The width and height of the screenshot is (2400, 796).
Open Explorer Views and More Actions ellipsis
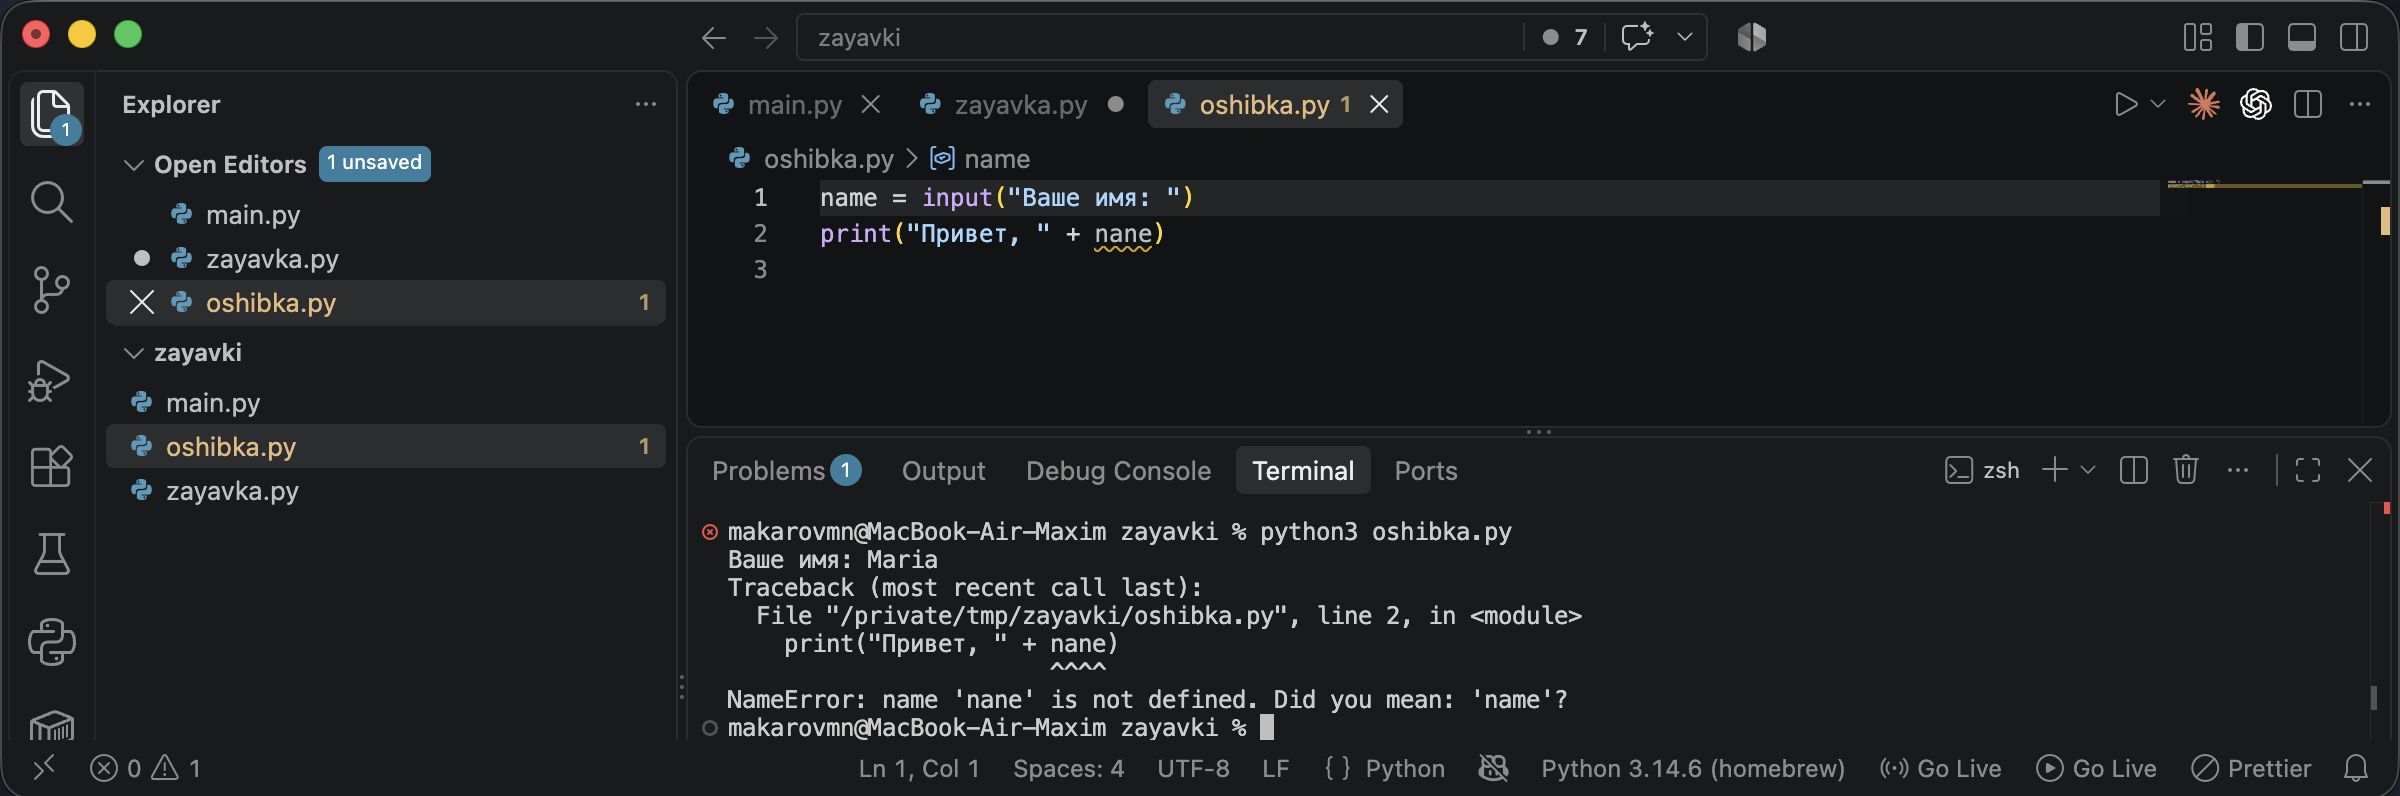(x=646, y=104)
